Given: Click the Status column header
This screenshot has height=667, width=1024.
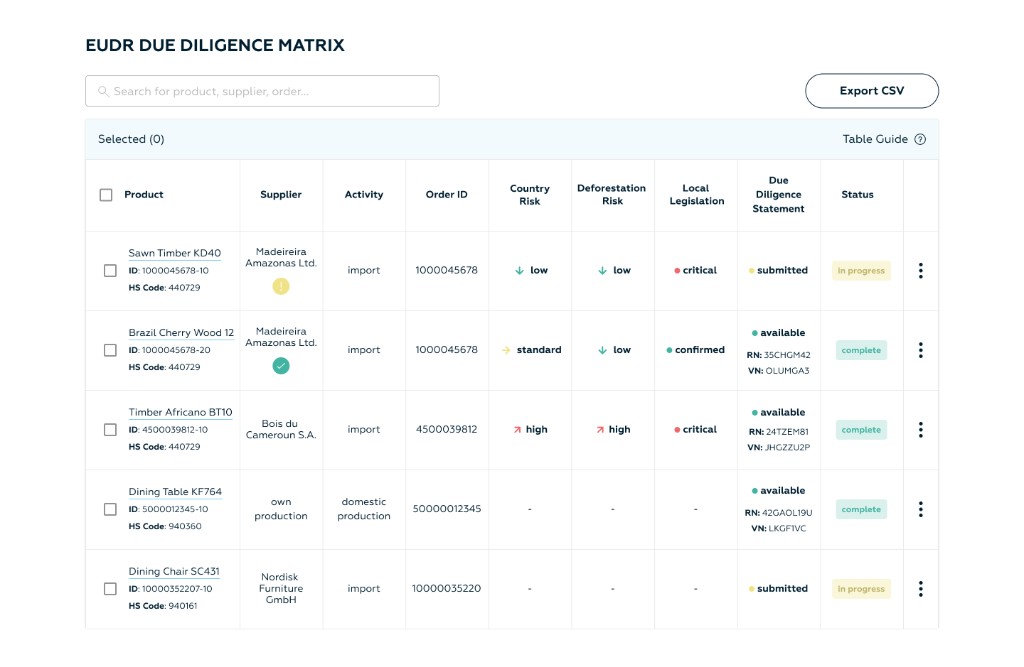Looking at the screenshot, I should pos(857,195).
